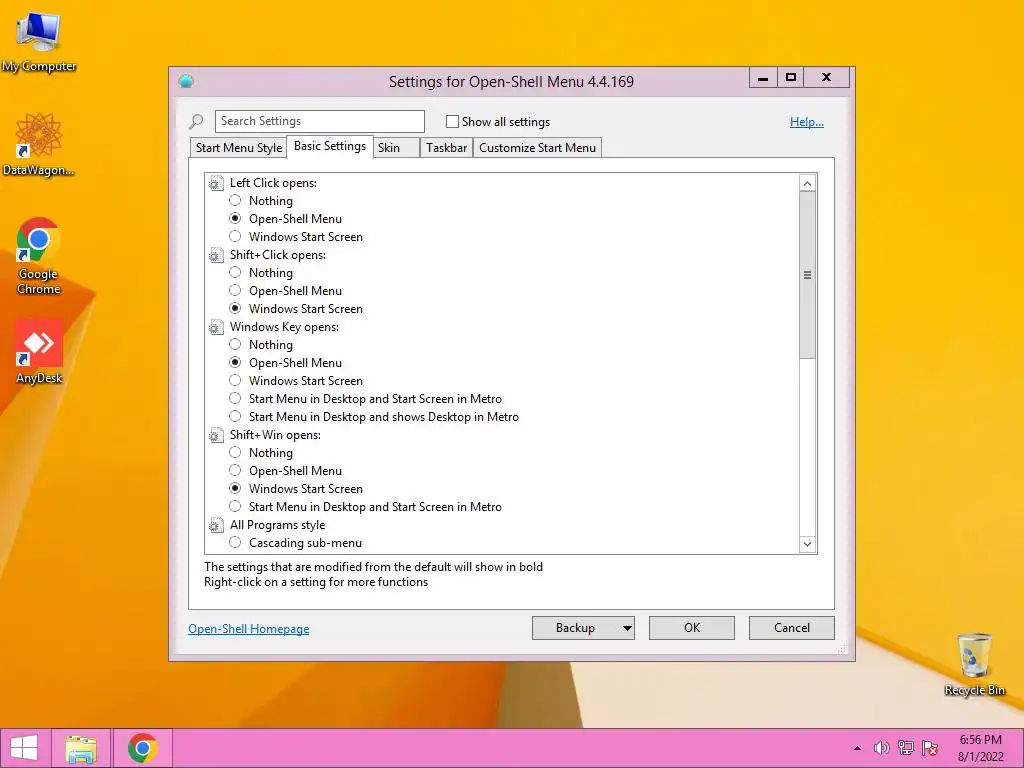Click the Action Center flag icon
The image size is (1024, 768).
pos(930,748)
